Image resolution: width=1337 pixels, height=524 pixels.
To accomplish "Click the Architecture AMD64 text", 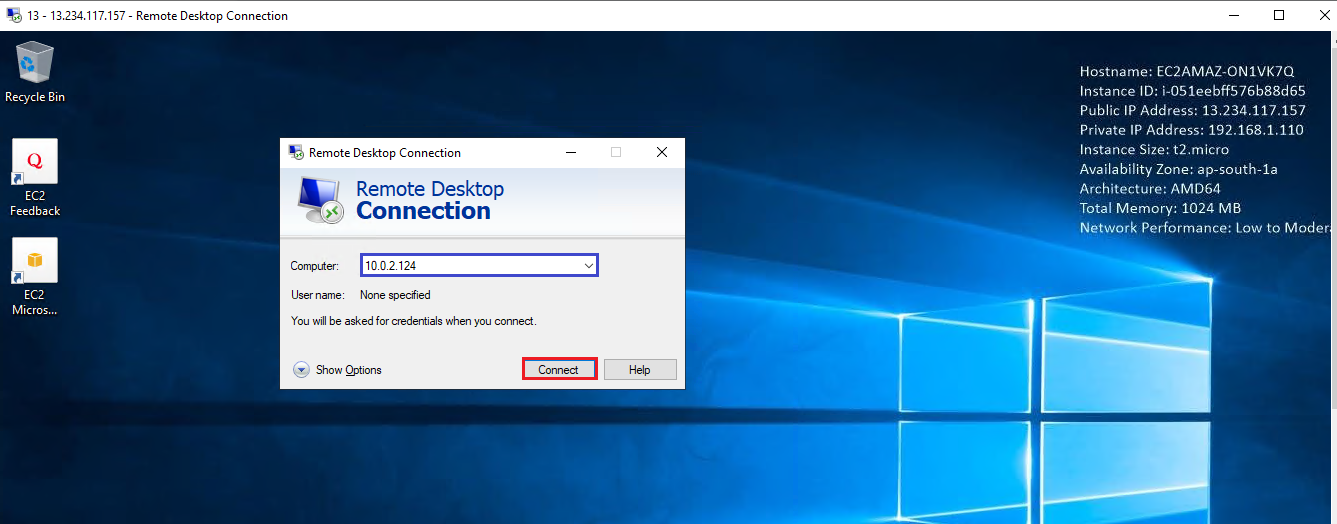I will click(x=1150, y=188).
